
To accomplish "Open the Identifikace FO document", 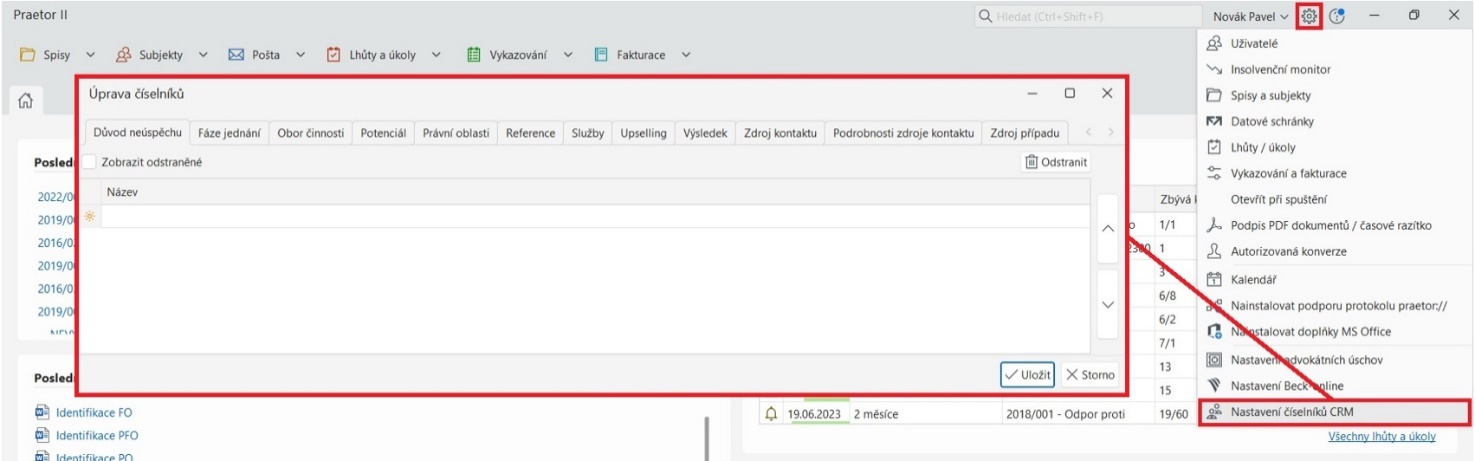I will [x=94, y=412].
